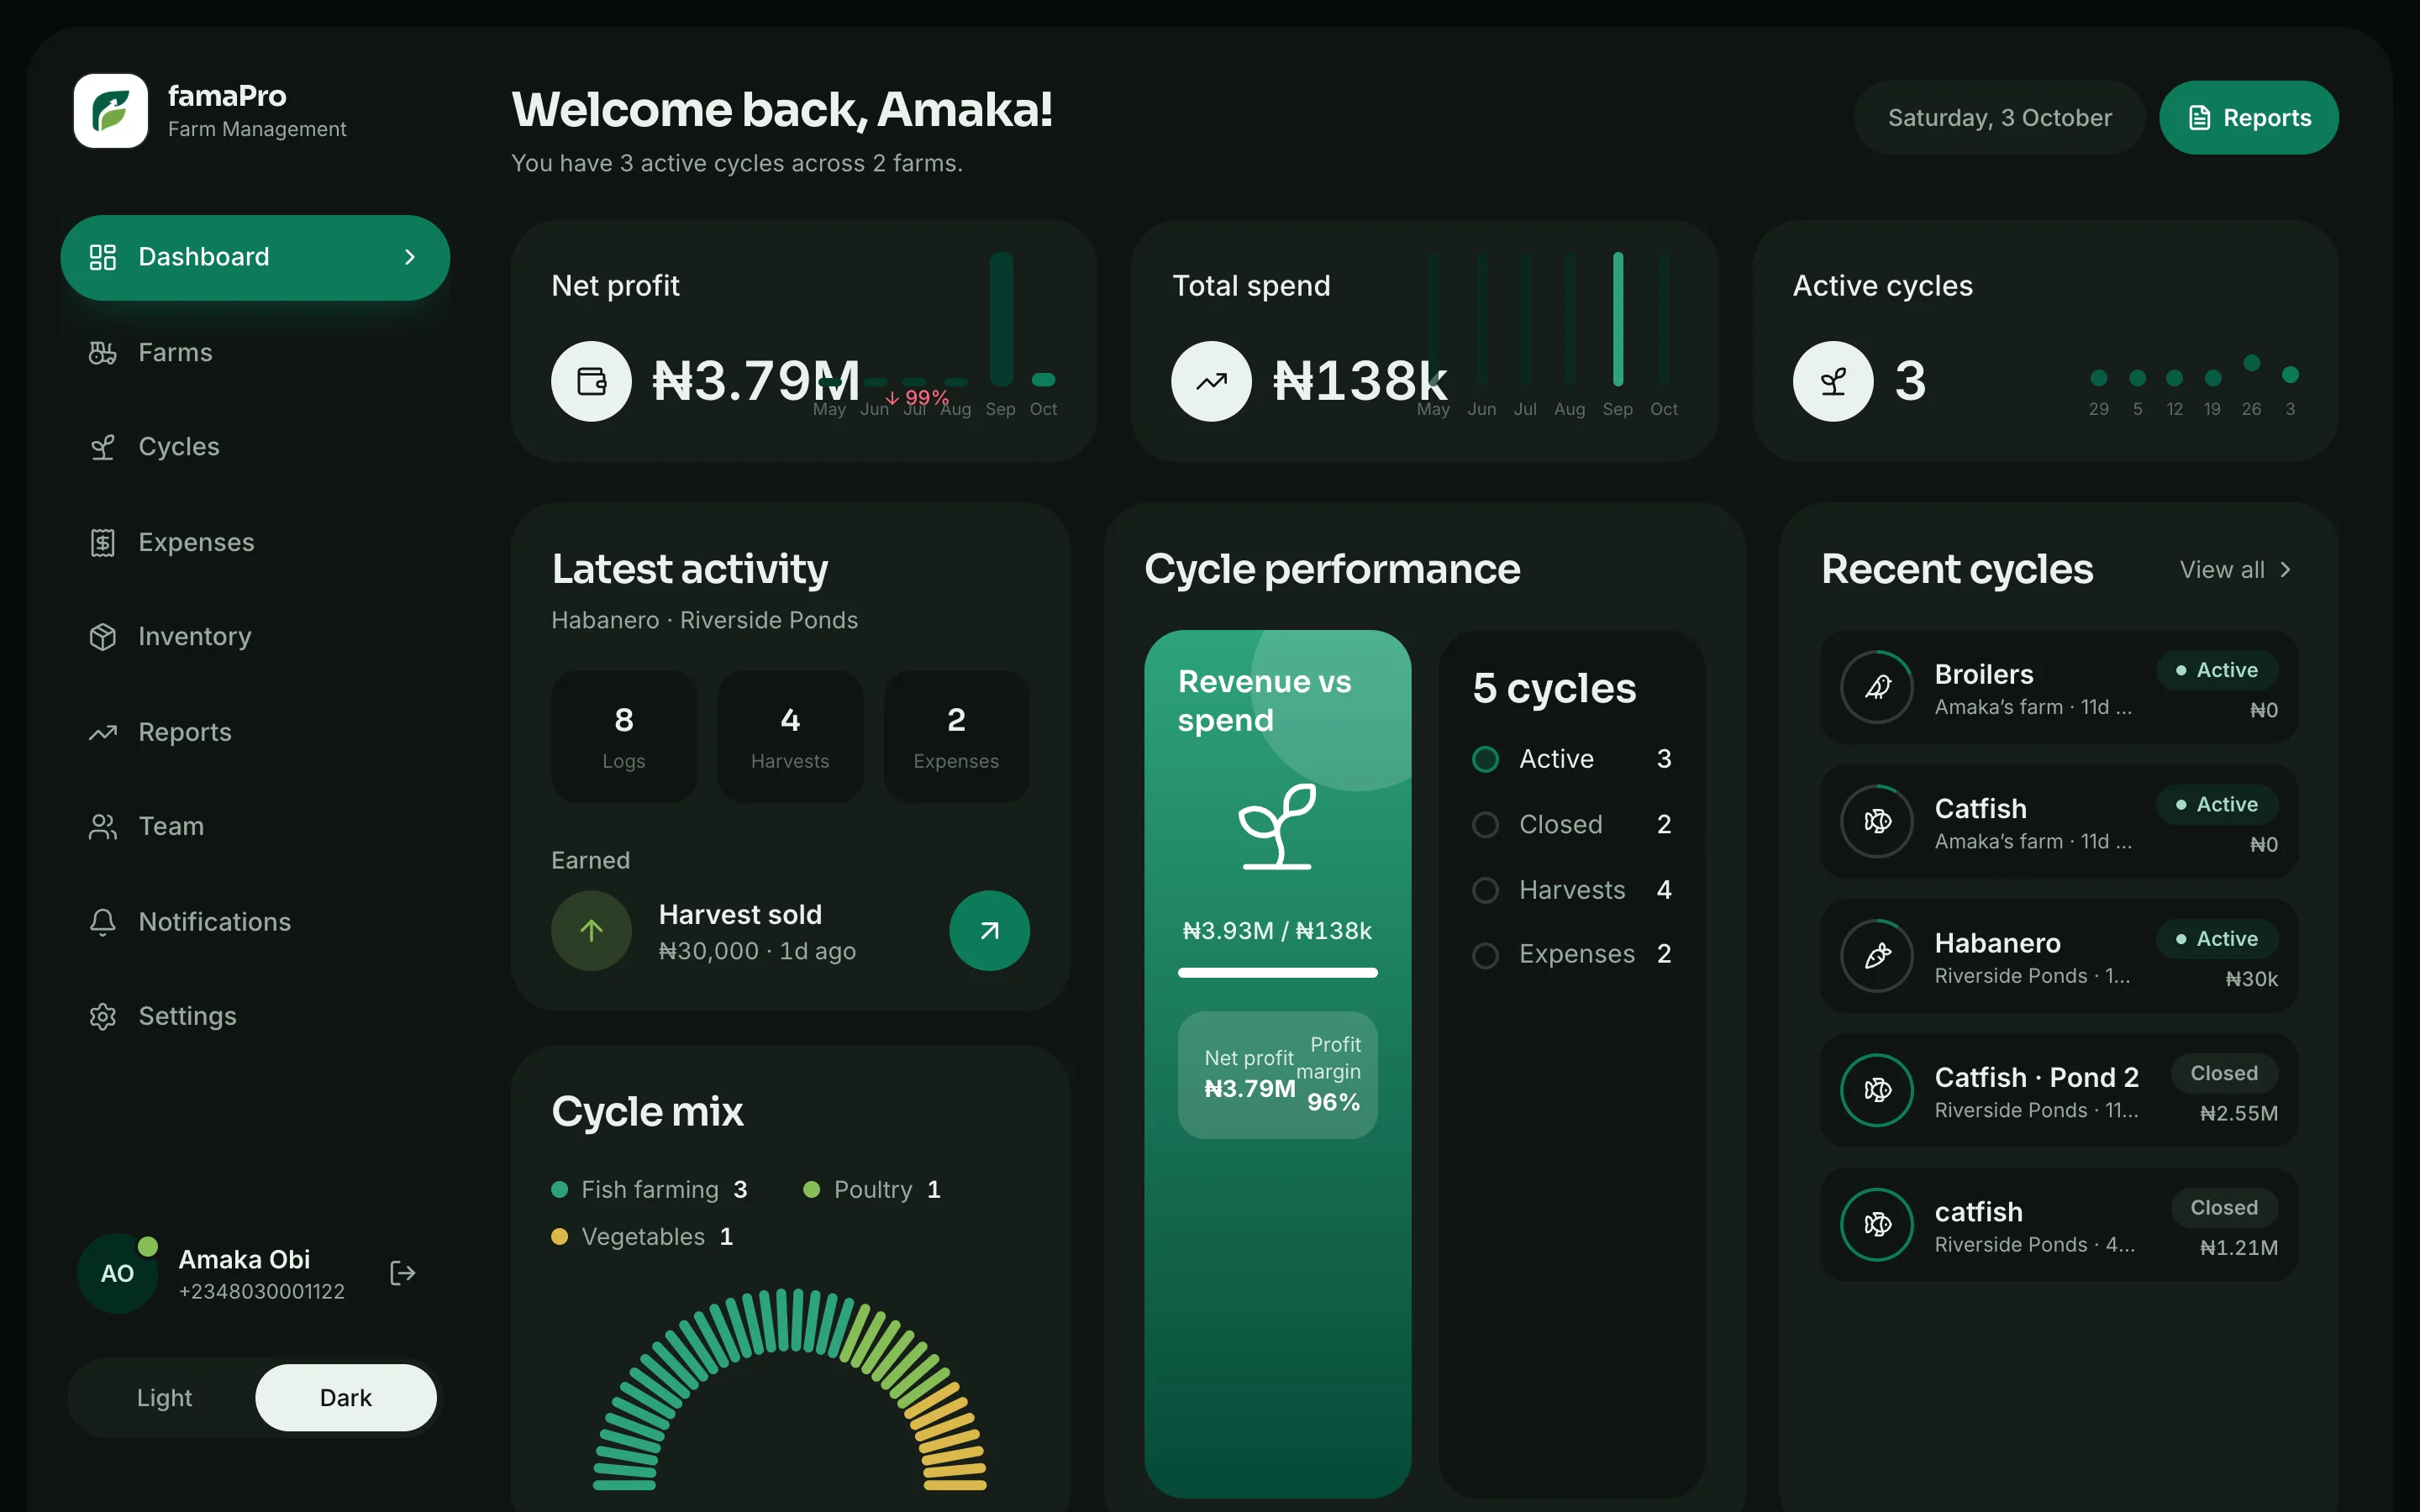Open Harvest sold details arrow button

coord(989,931)
